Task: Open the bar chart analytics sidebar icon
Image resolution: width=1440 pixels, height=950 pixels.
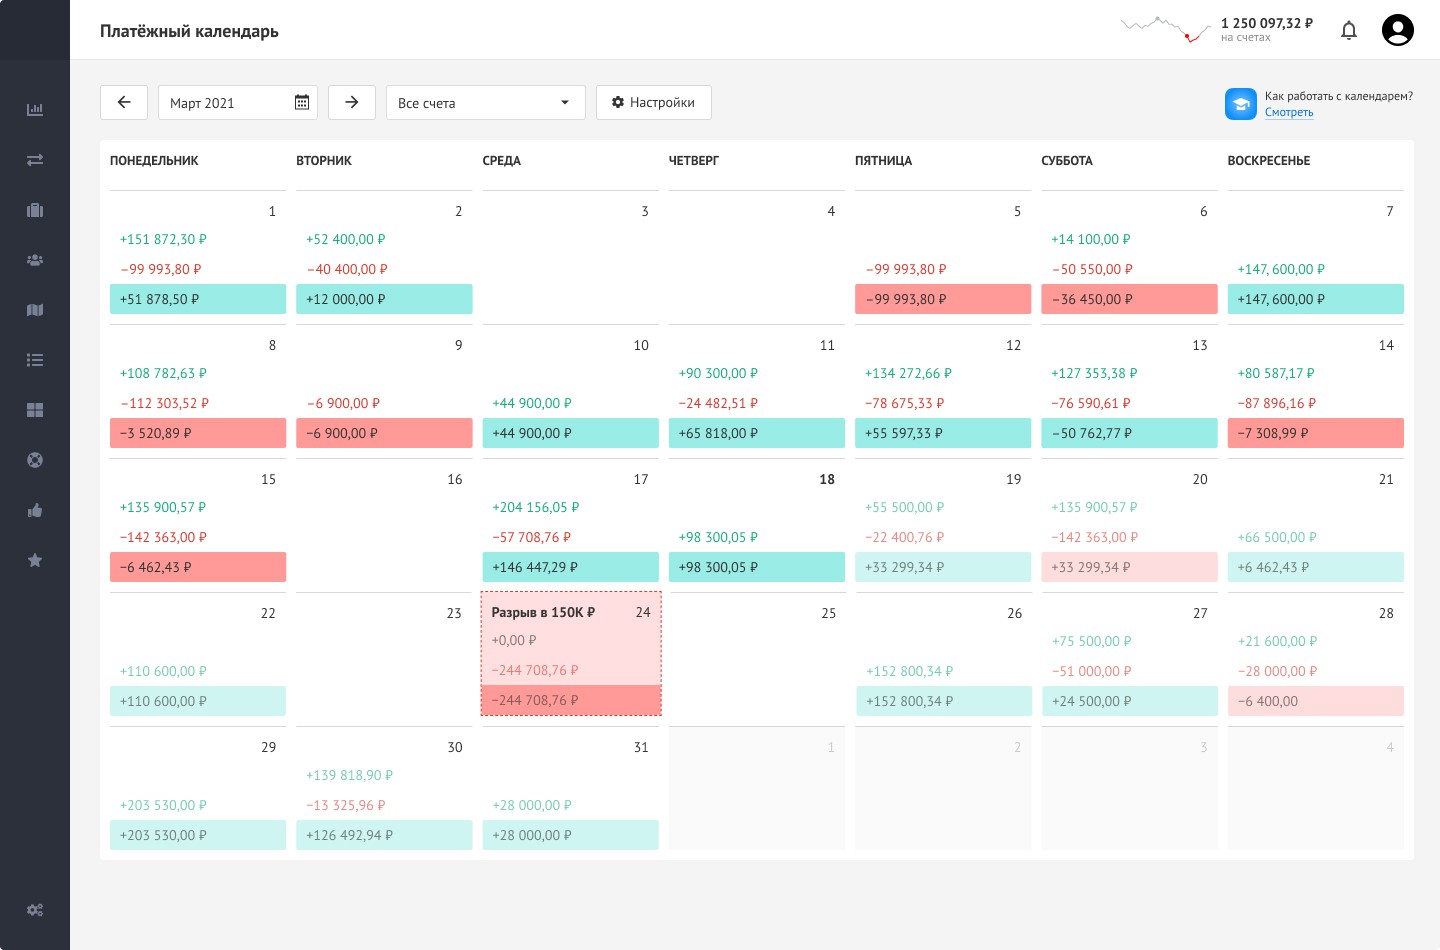Action: 35,110
